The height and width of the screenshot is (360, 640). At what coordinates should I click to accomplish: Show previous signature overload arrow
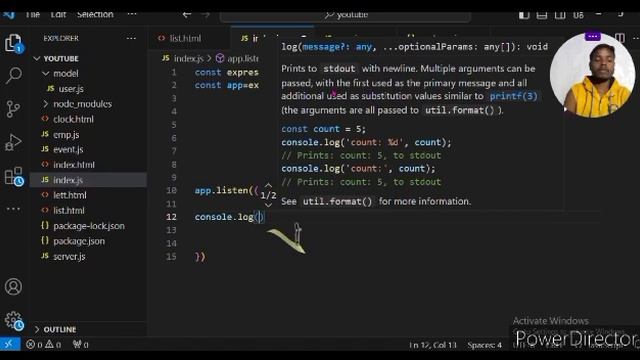268,186
